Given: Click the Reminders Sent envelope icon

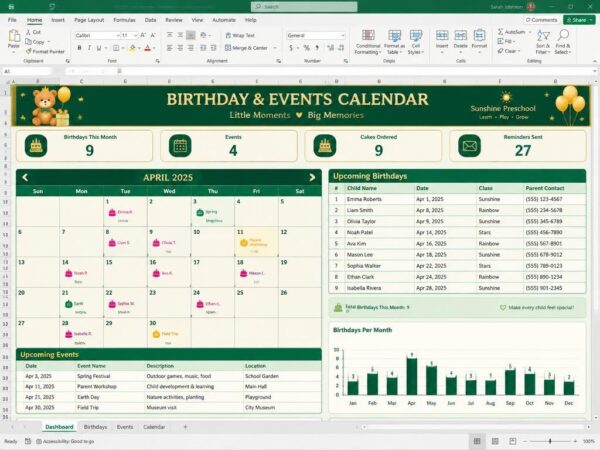Looking at the screenshot, I should [470, 146].
